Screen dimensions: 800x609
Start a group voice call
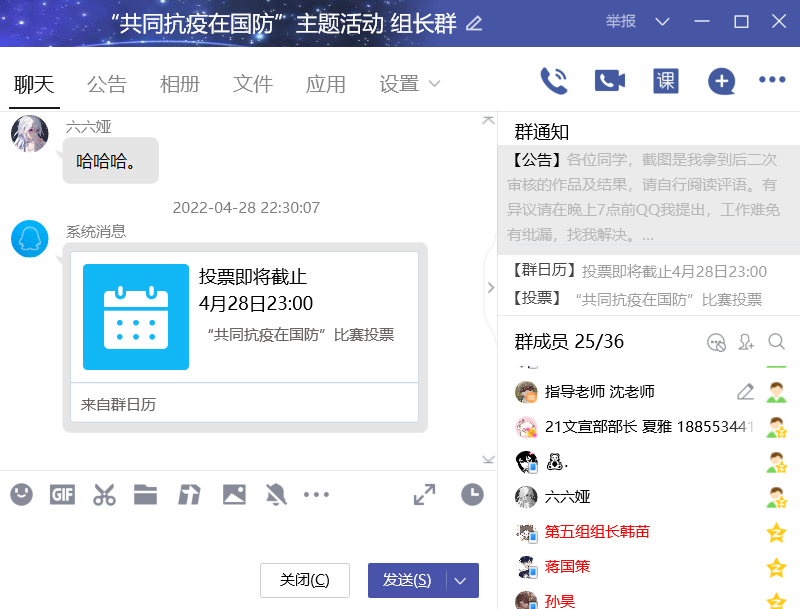coord(554,81)
